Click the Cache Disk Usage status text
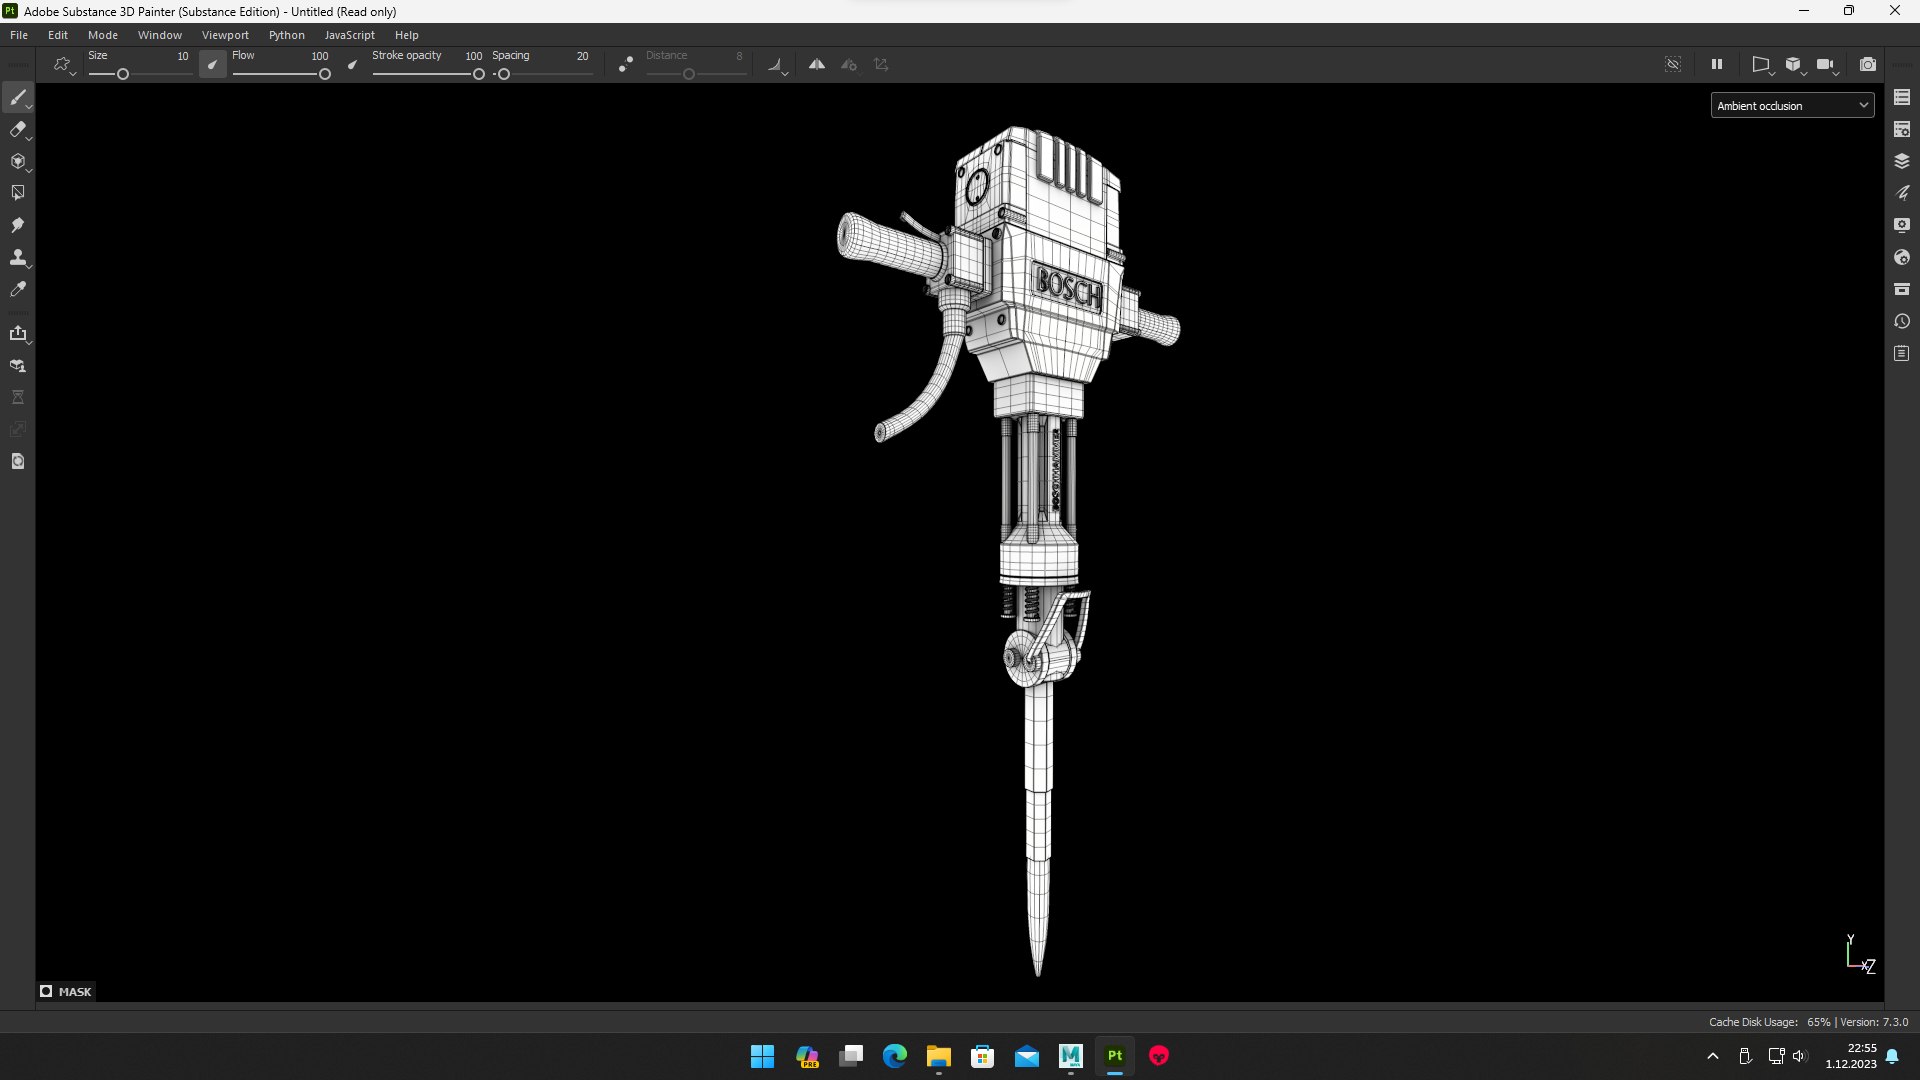The height and width of the screenshot is (1080, 1920). point(1769,1022)
